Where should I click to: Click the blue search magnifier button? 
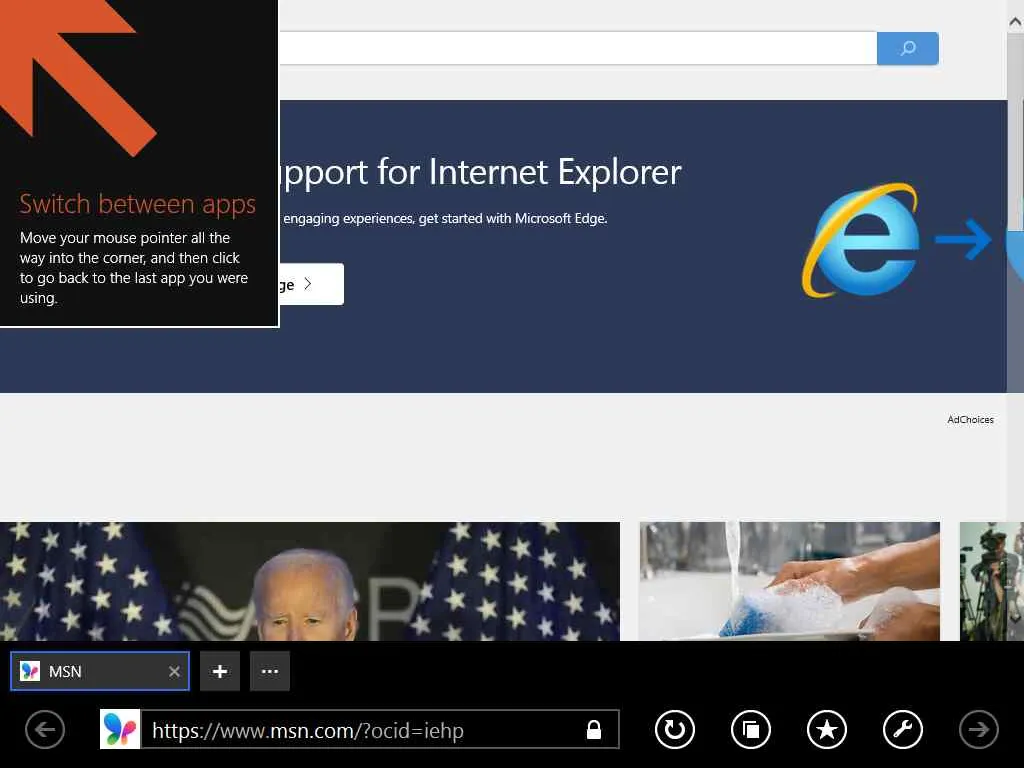(x=907, y=48)
